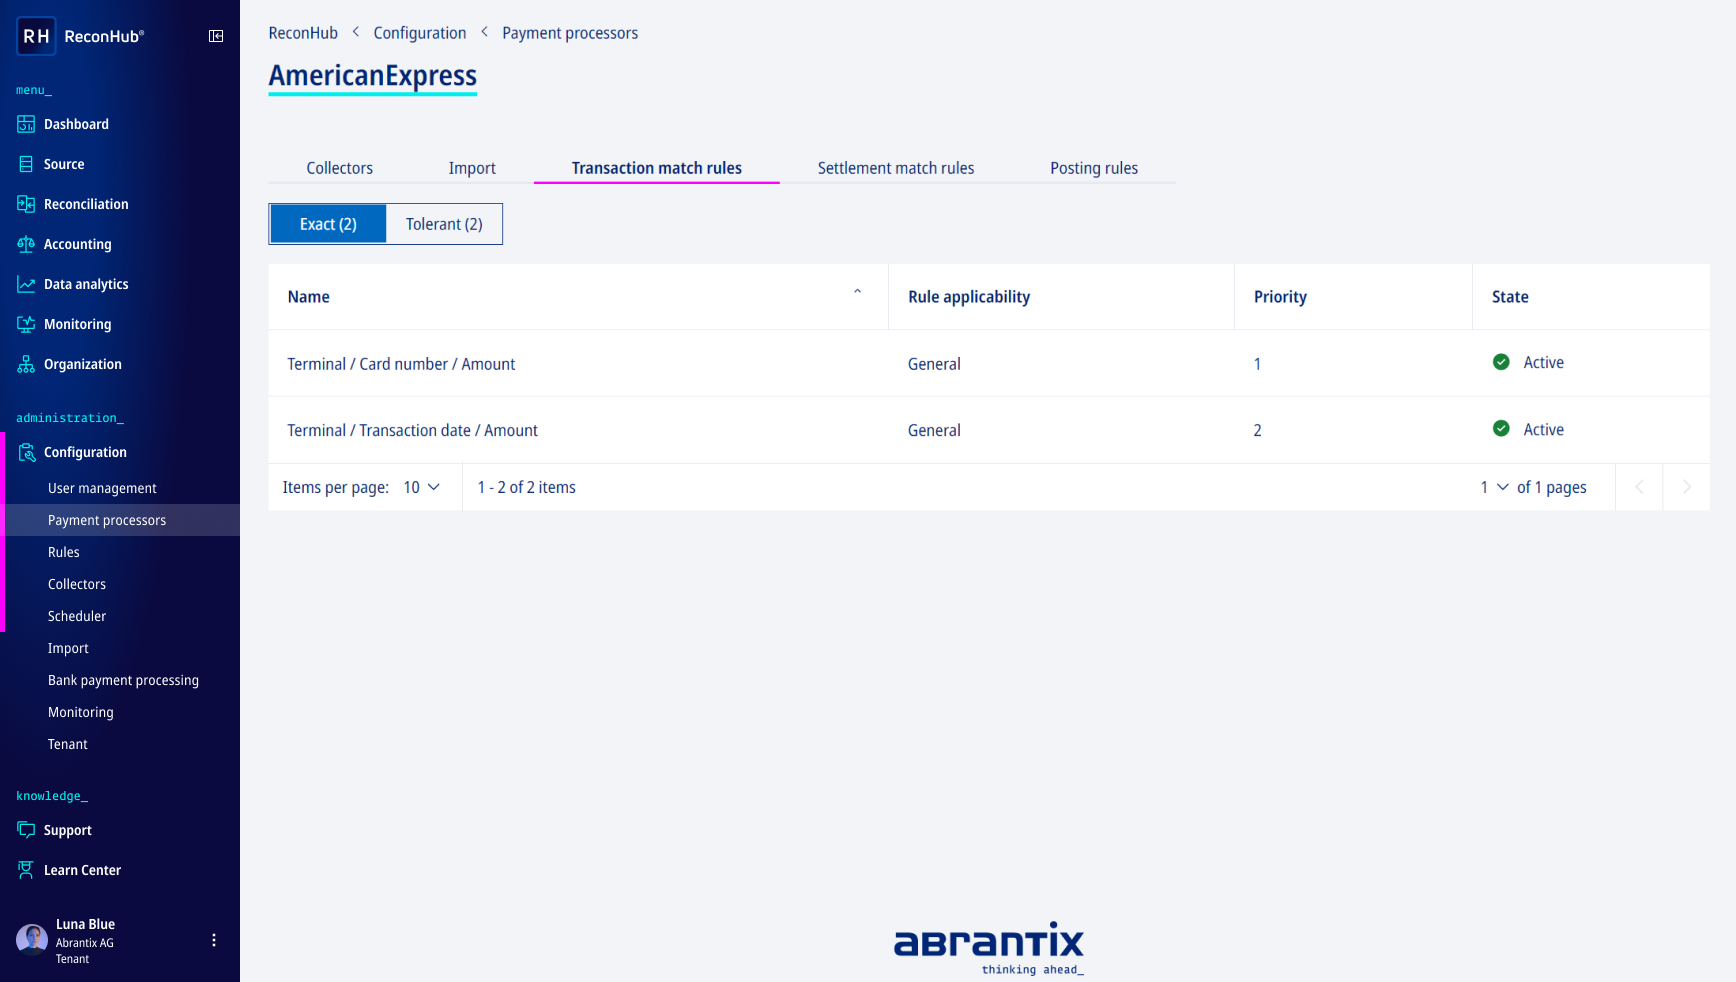Click the Organization hierarchy icon
This screenshot has height=982, width=1736.
26,364
